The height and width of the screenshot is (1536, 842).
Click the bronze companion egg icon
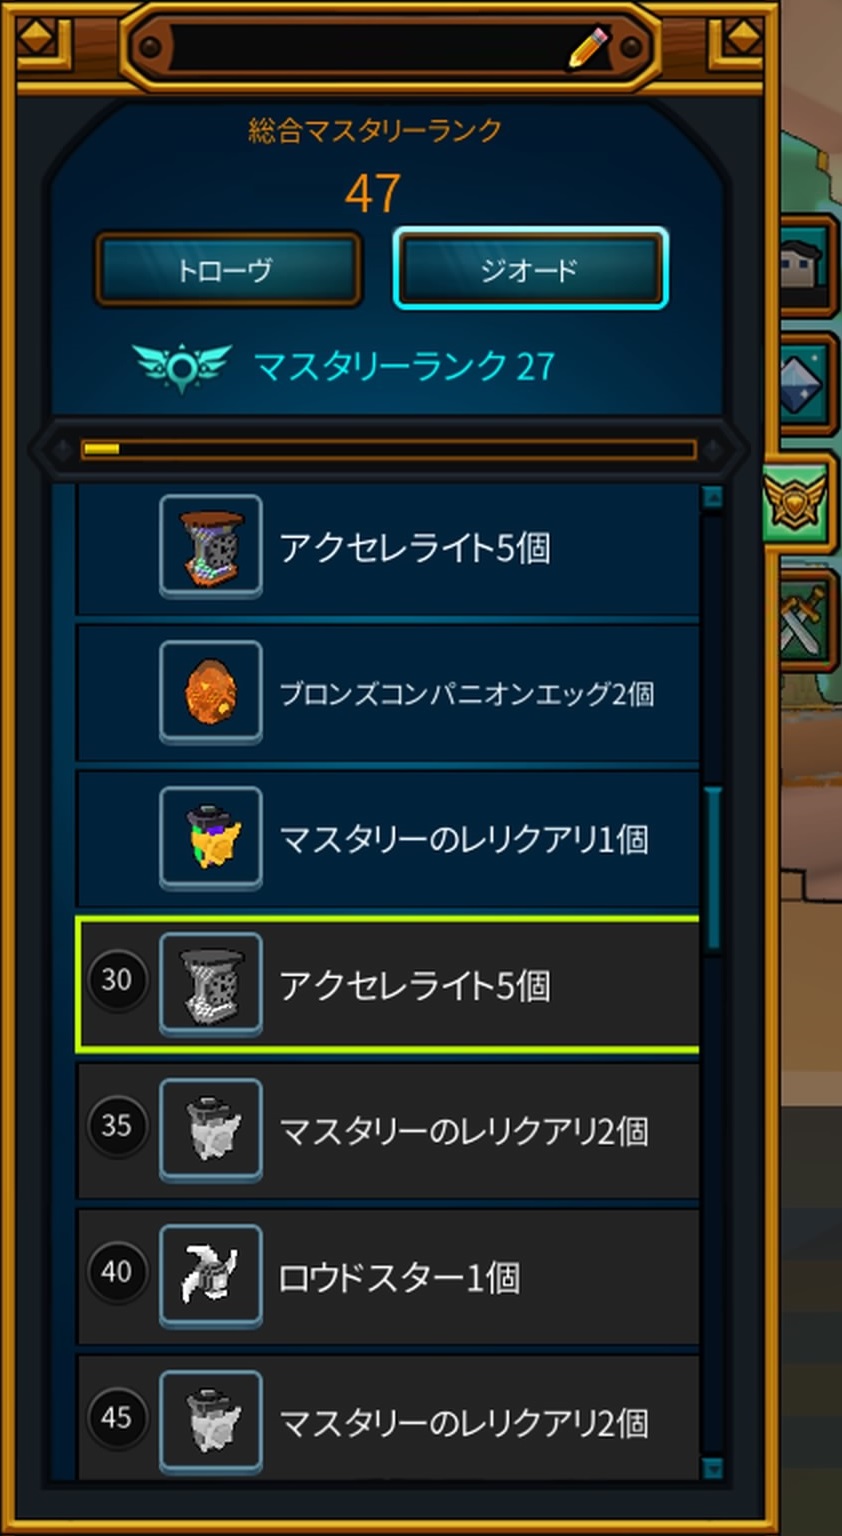coord(211,693)
